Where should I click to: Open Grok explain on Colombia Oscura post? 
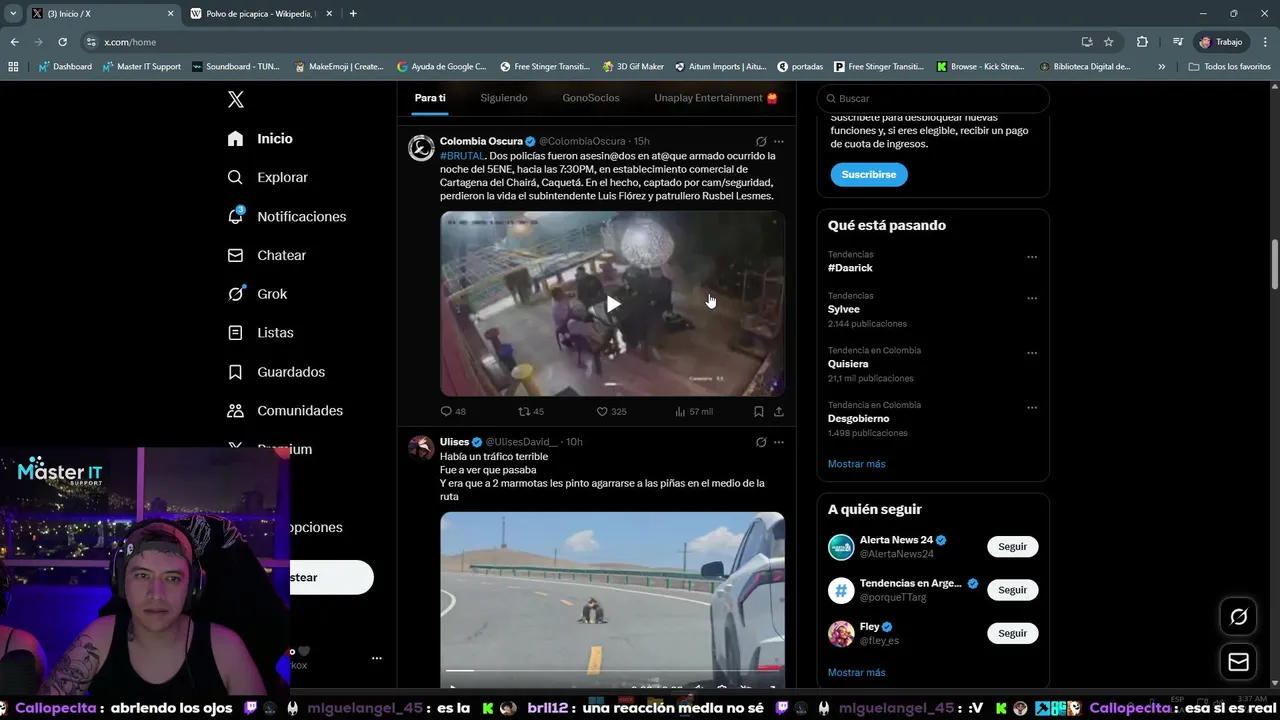click(761, 142)
